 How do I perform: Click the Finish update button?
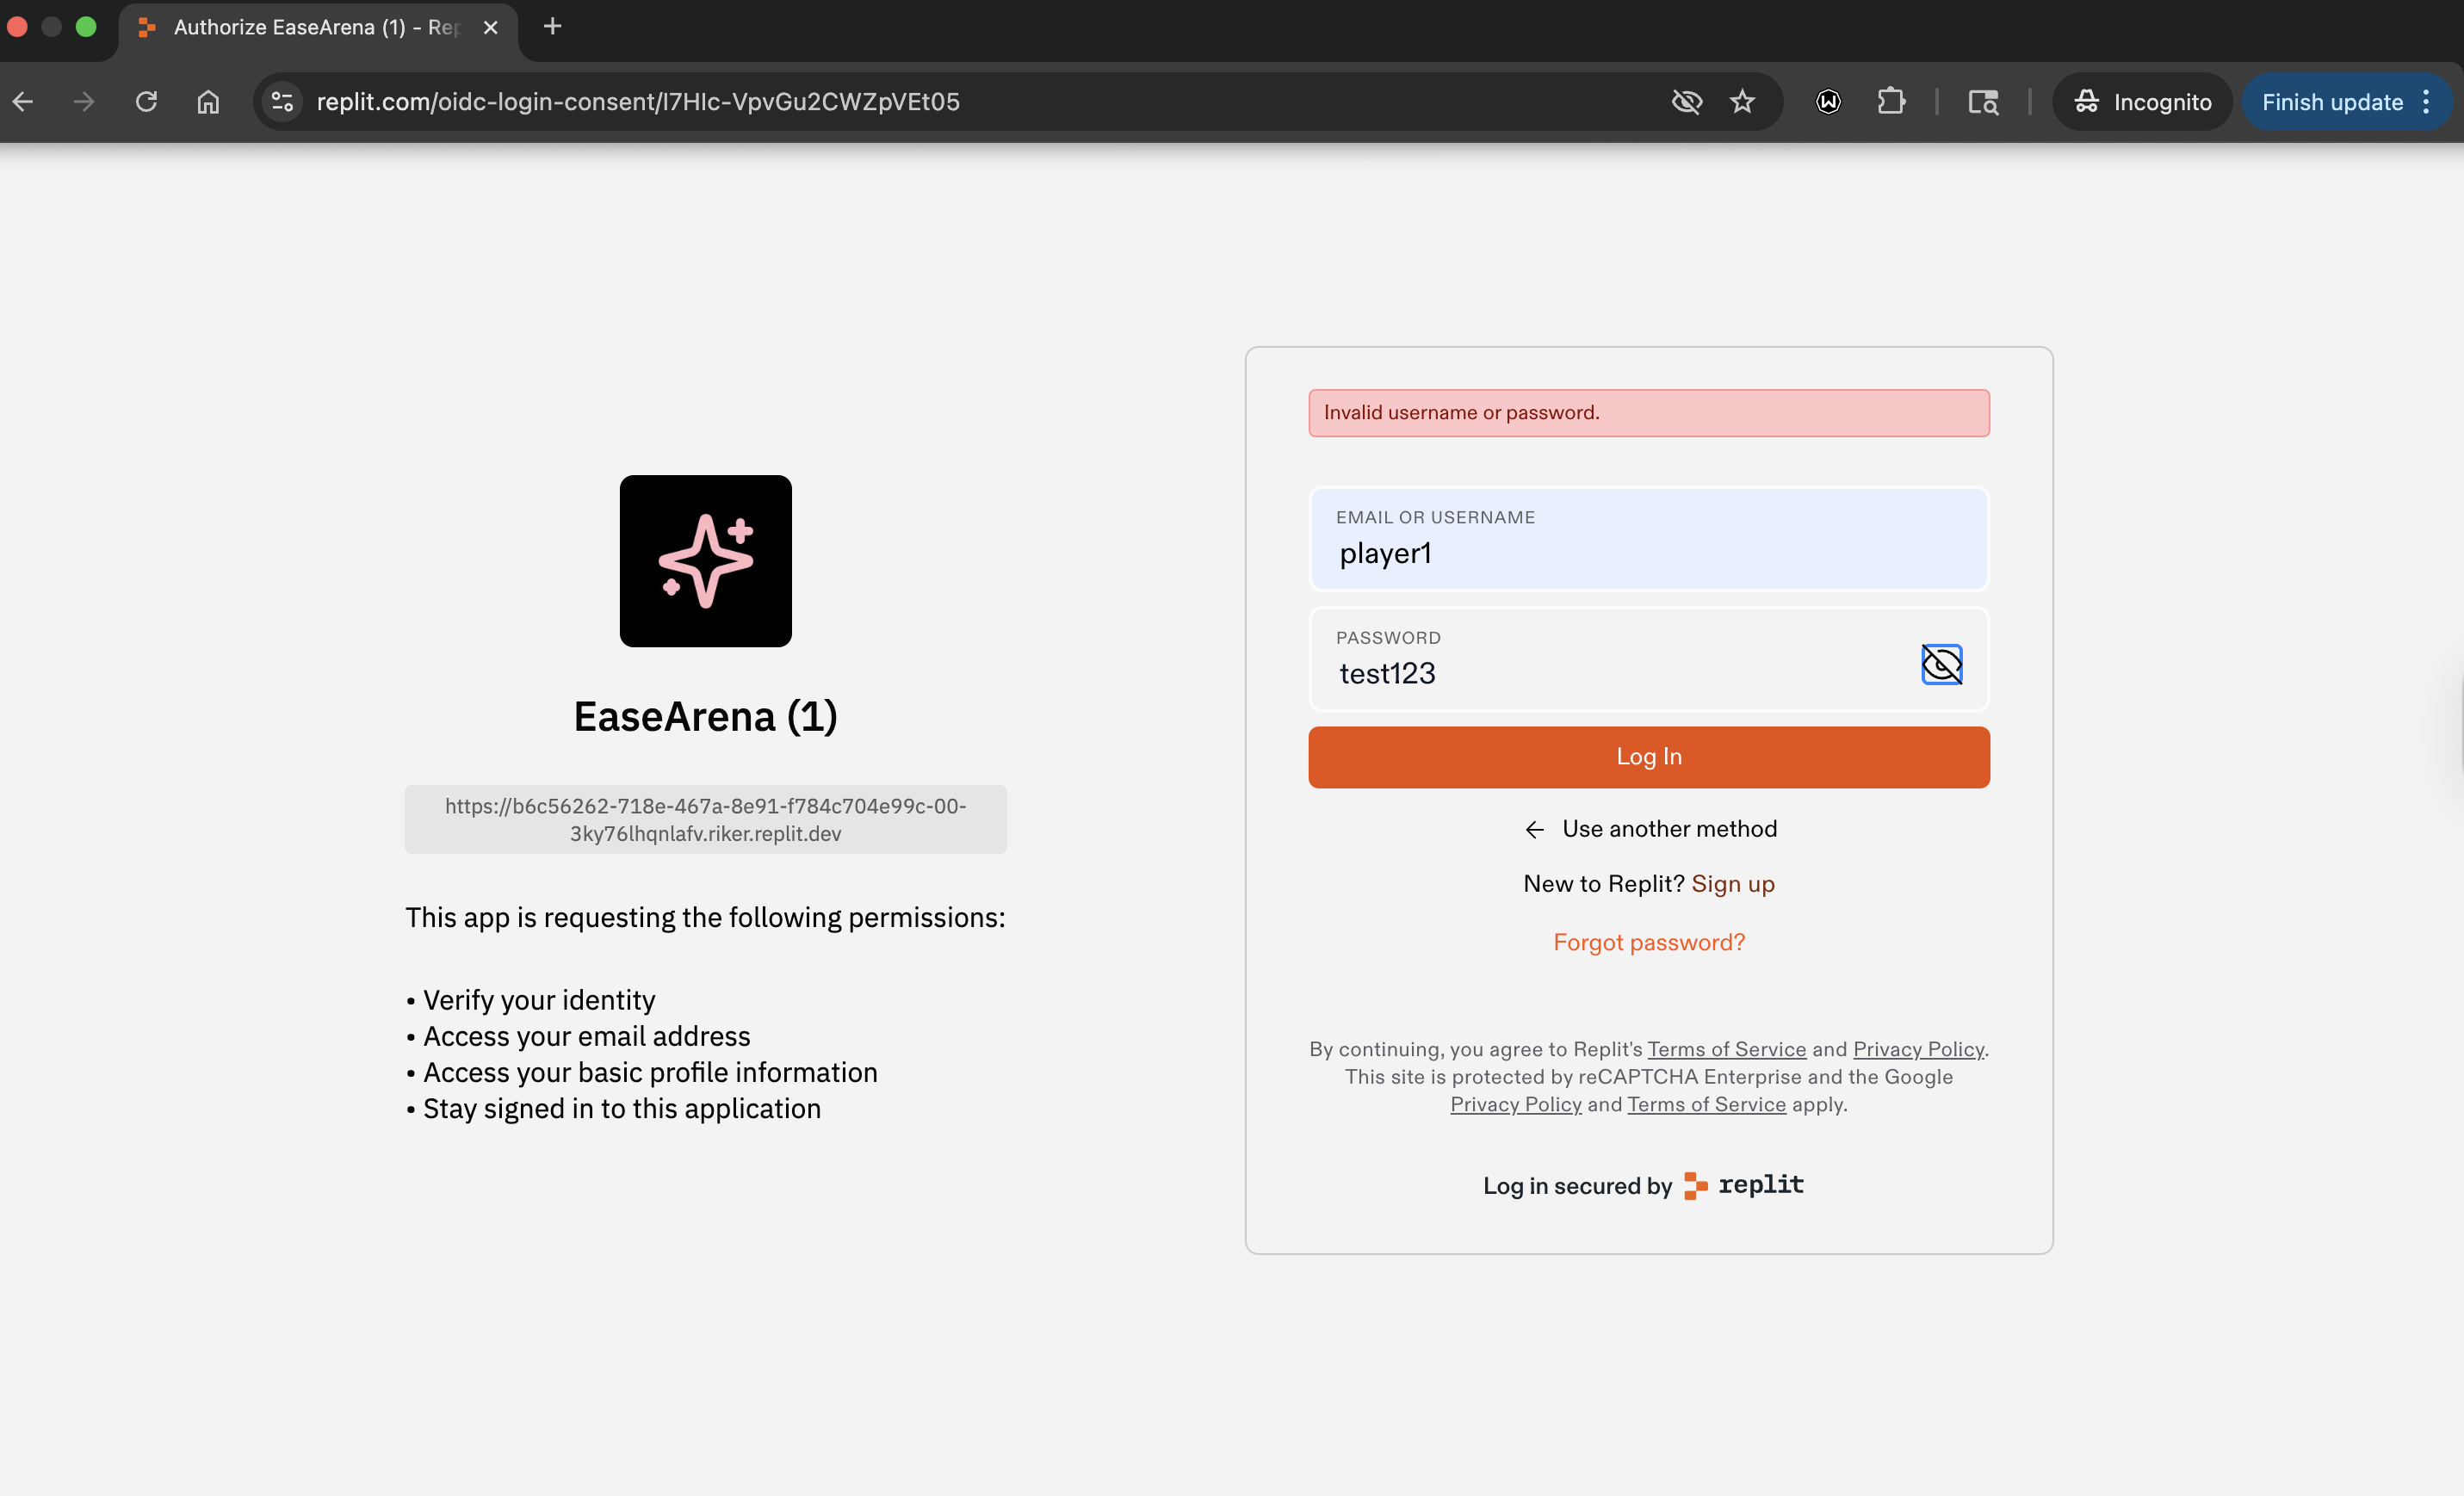2331,102
